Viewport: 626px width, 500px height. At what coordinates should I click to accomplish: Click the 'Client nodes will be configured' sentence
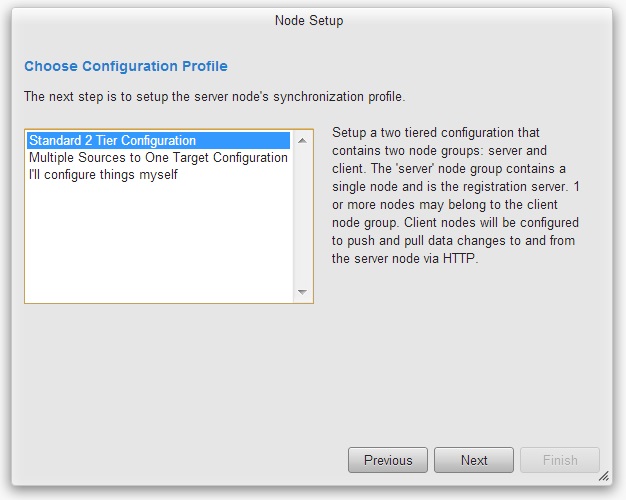[491, 222]
